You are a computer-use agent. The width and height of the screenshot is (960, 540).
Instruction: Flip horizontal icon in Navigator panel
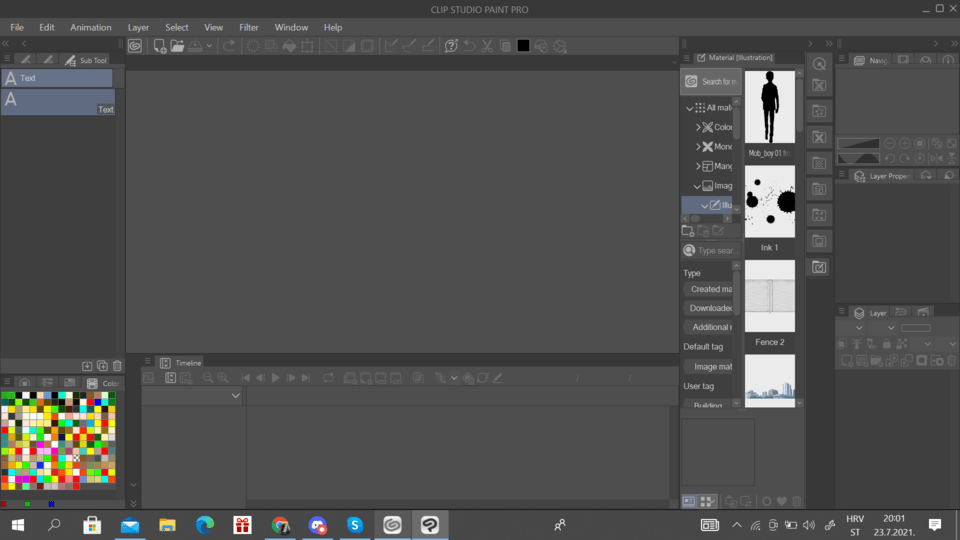pyautogui.click(x=937, y=158)
